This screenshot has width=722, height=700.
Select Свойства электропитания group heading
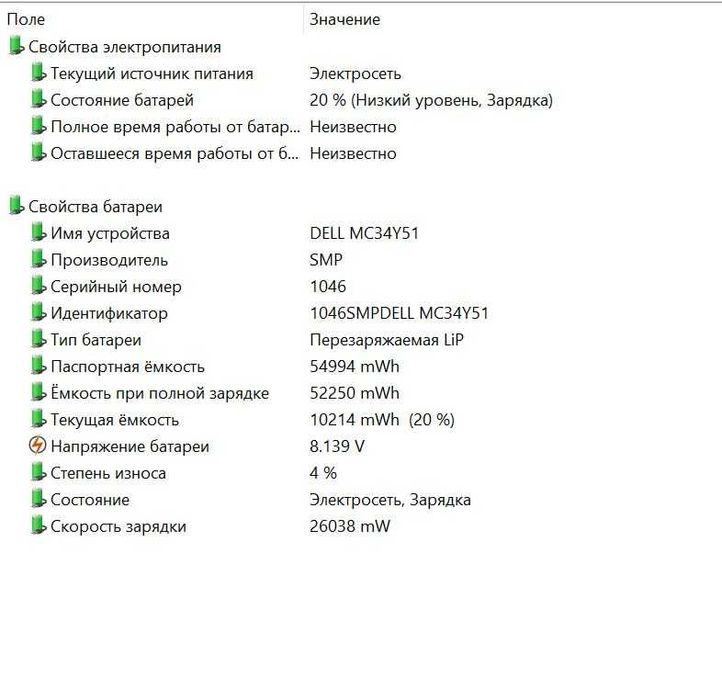click(x=125, y=47)
